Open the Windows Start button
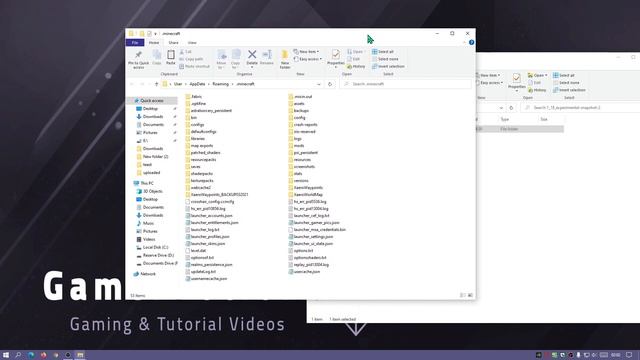 click(x=6, y=355)
